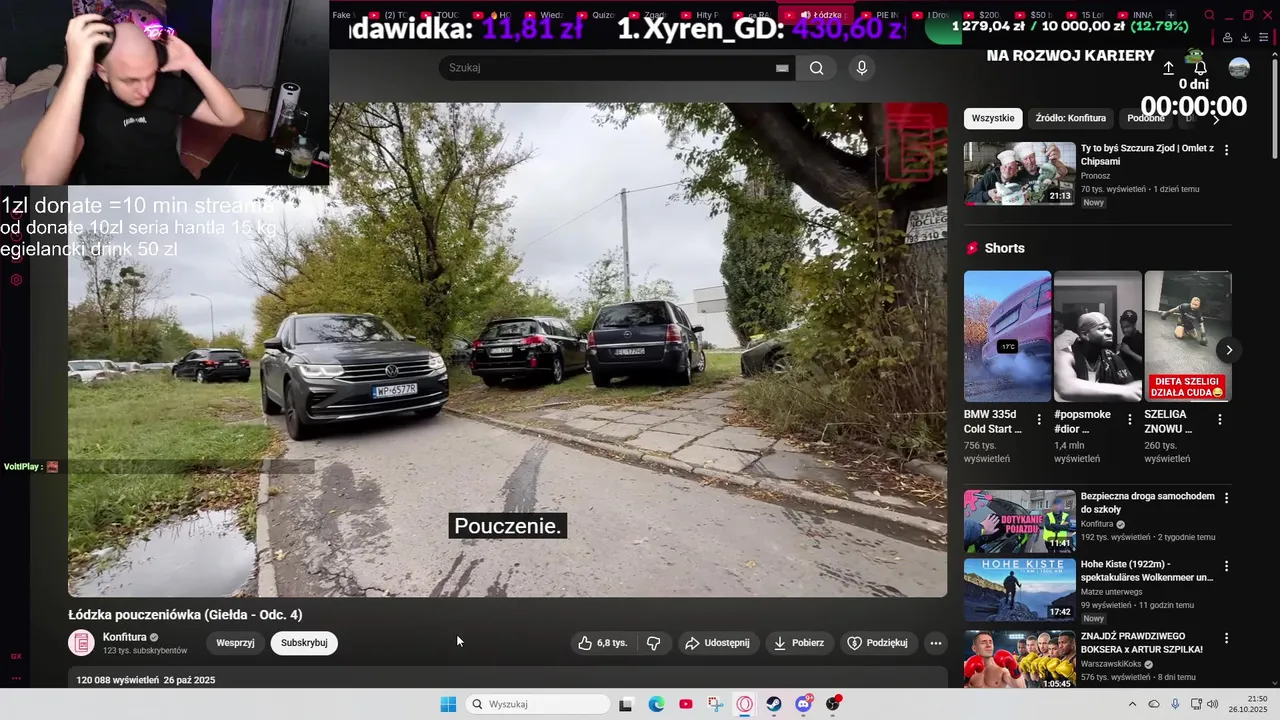Open Task View on the taskbar

(626, 704)
